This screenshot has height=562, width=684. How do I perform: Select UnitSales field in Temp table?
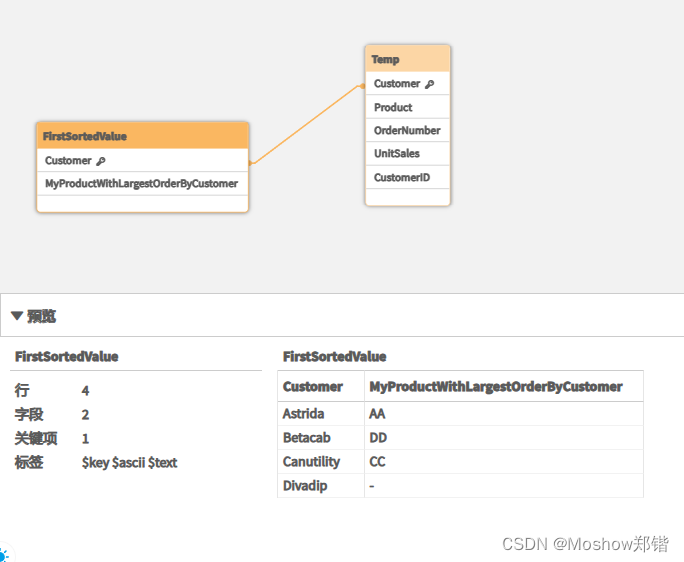coord(407,154)
